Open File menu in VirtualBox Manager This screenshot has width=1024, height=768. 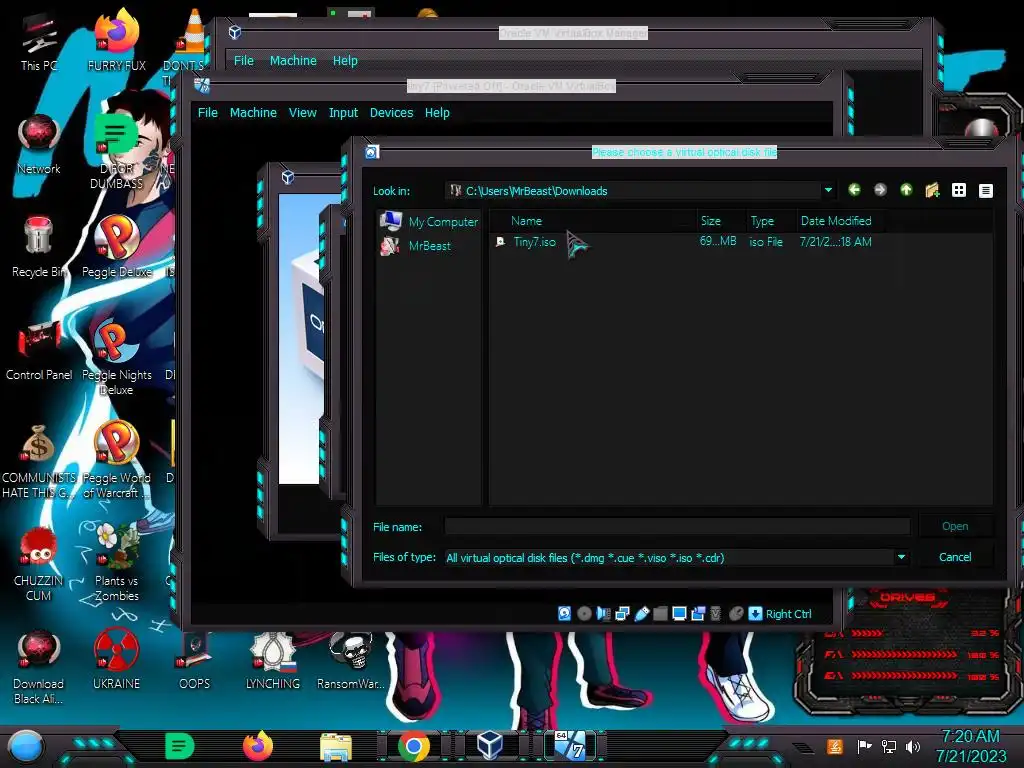(x=244, y=60)
